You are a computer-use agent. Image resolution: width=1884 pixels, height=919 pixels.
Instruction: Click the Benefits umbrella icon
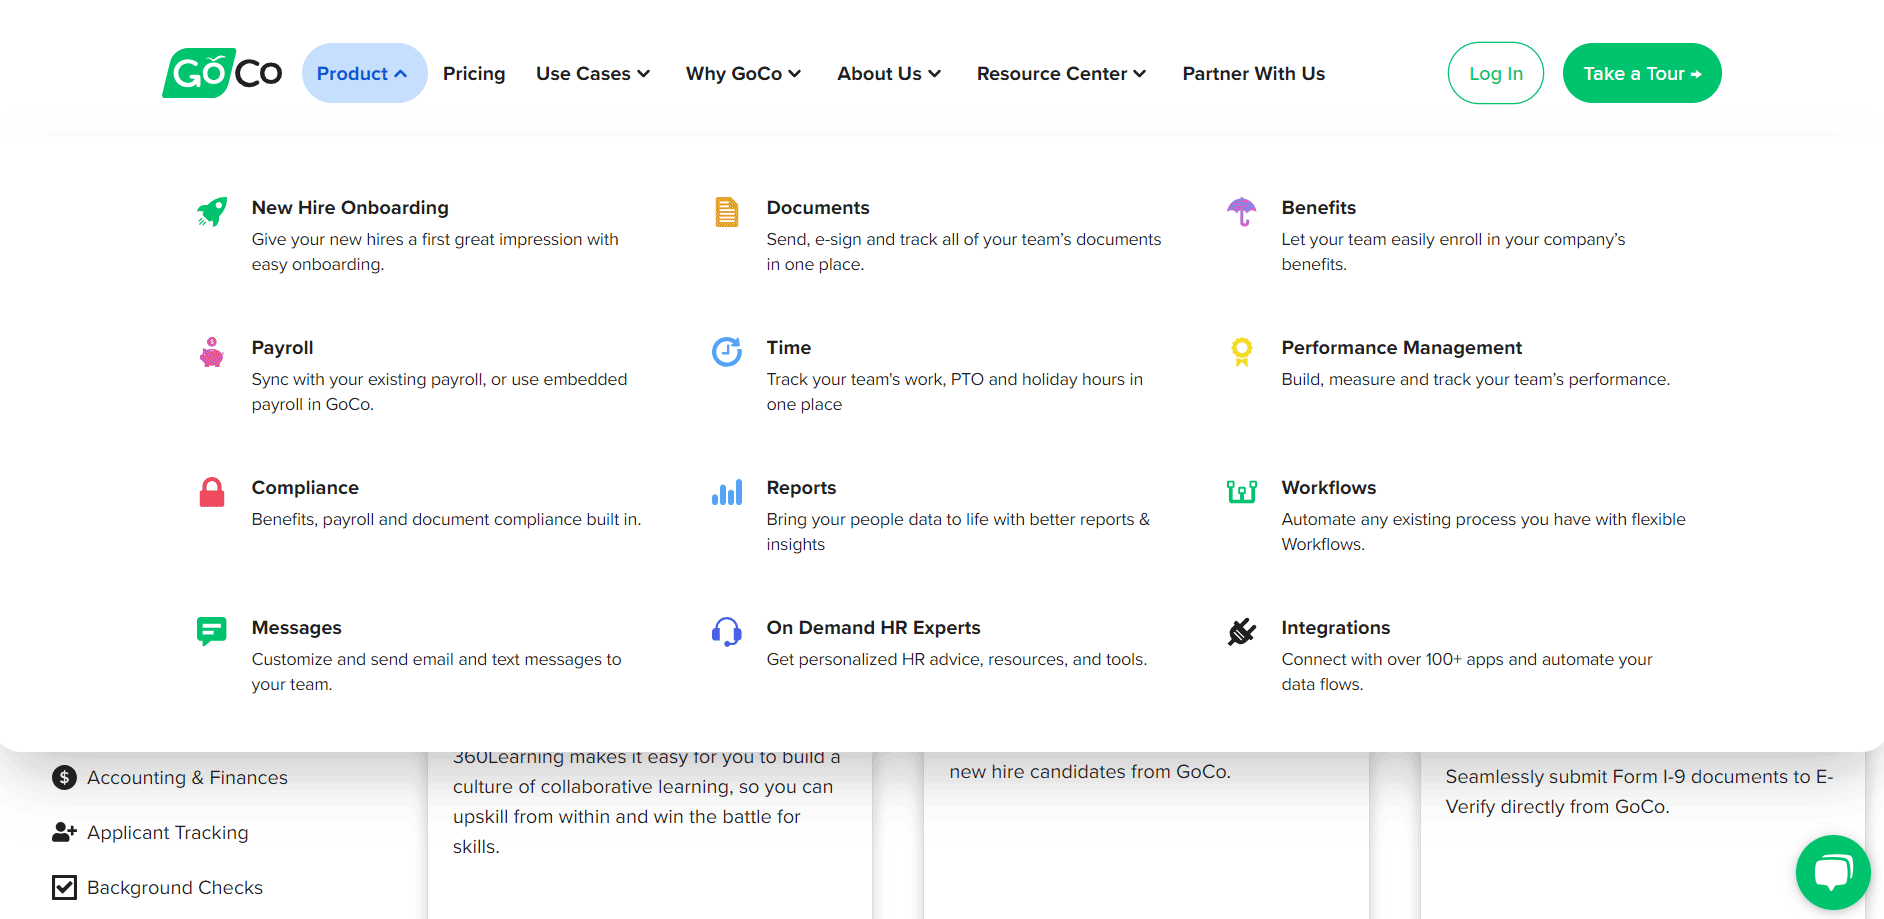click(x=1241, y=211)
